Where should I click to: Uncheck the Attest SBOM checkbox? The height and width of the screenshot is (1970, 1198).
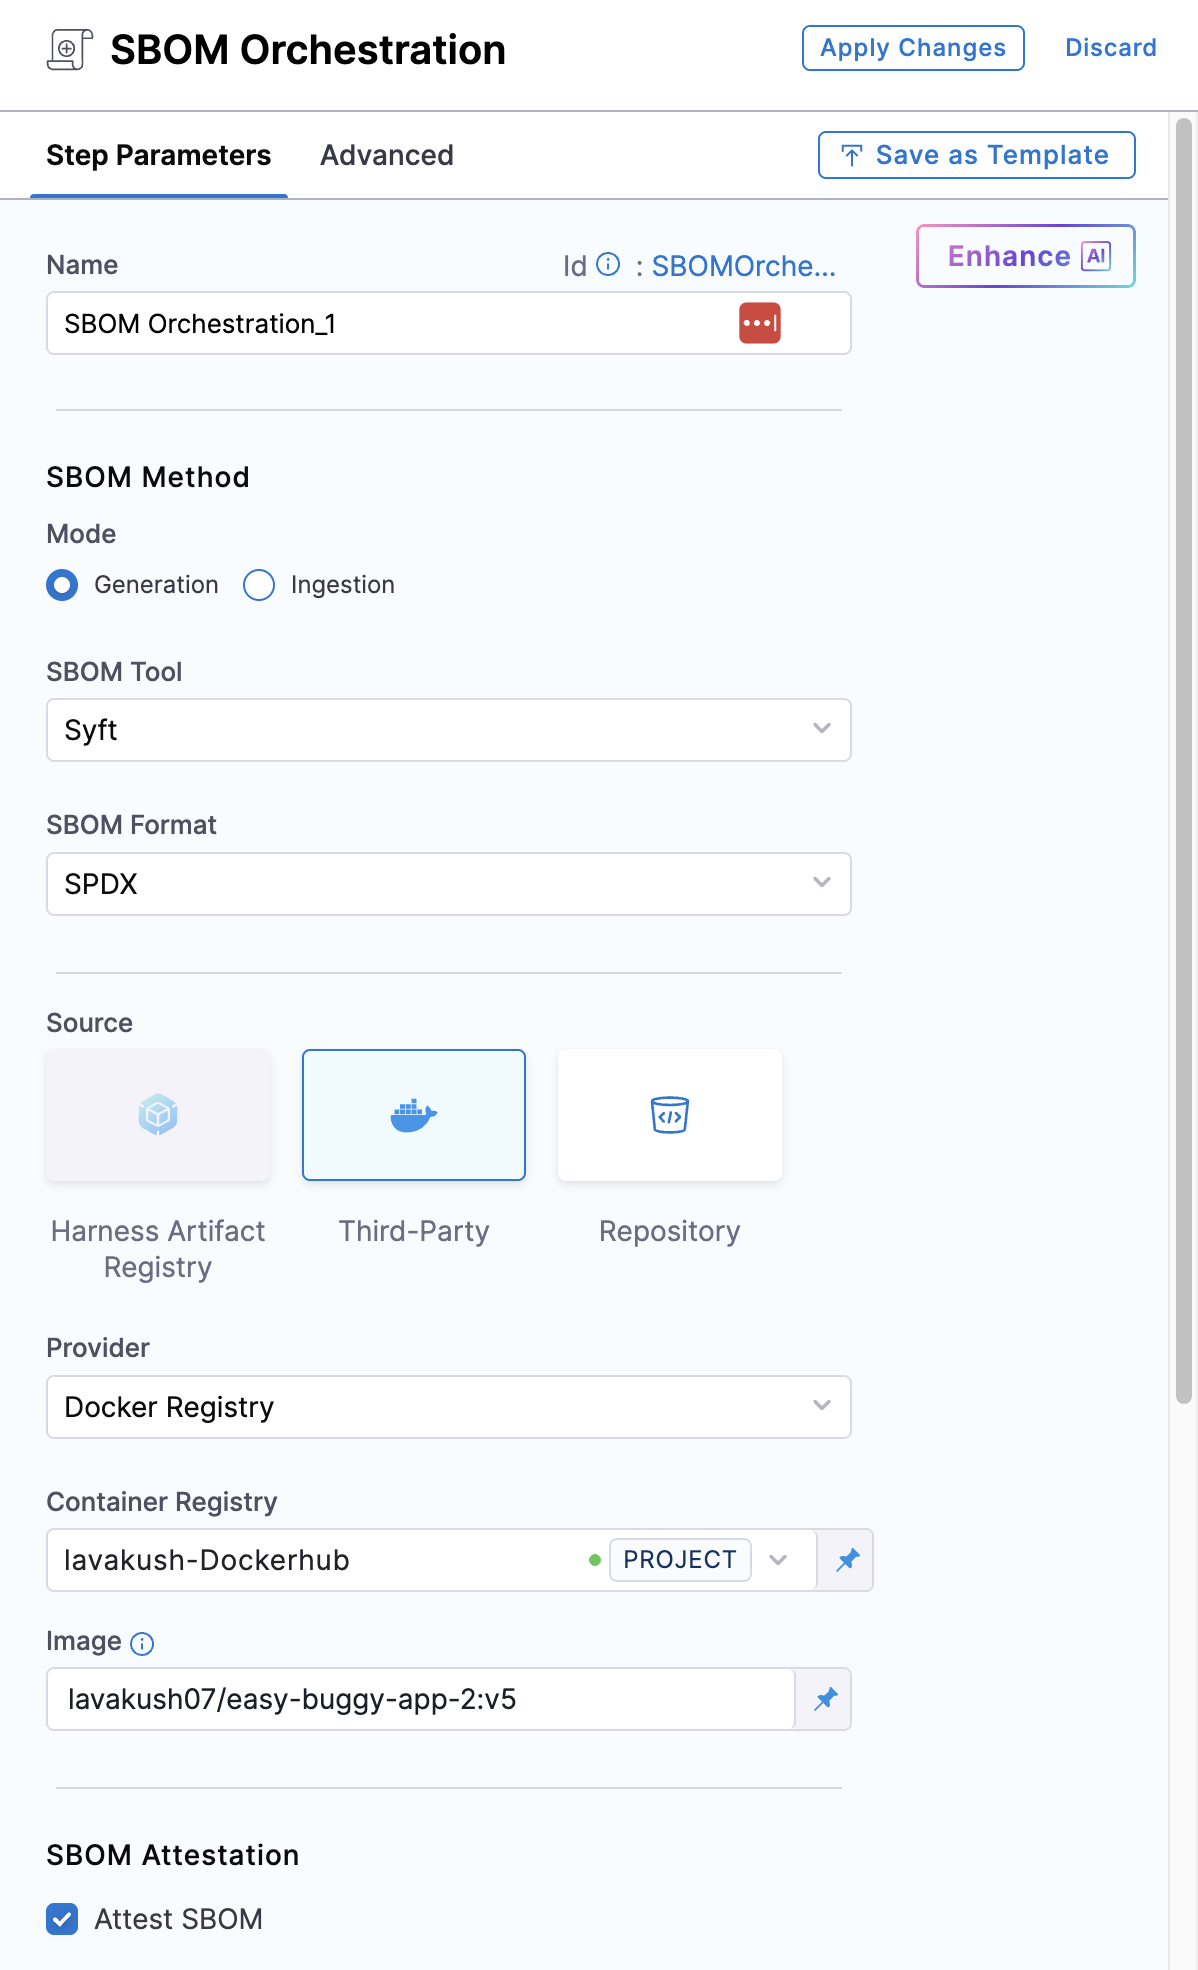pyautogui.click(x=62, y=1919)
